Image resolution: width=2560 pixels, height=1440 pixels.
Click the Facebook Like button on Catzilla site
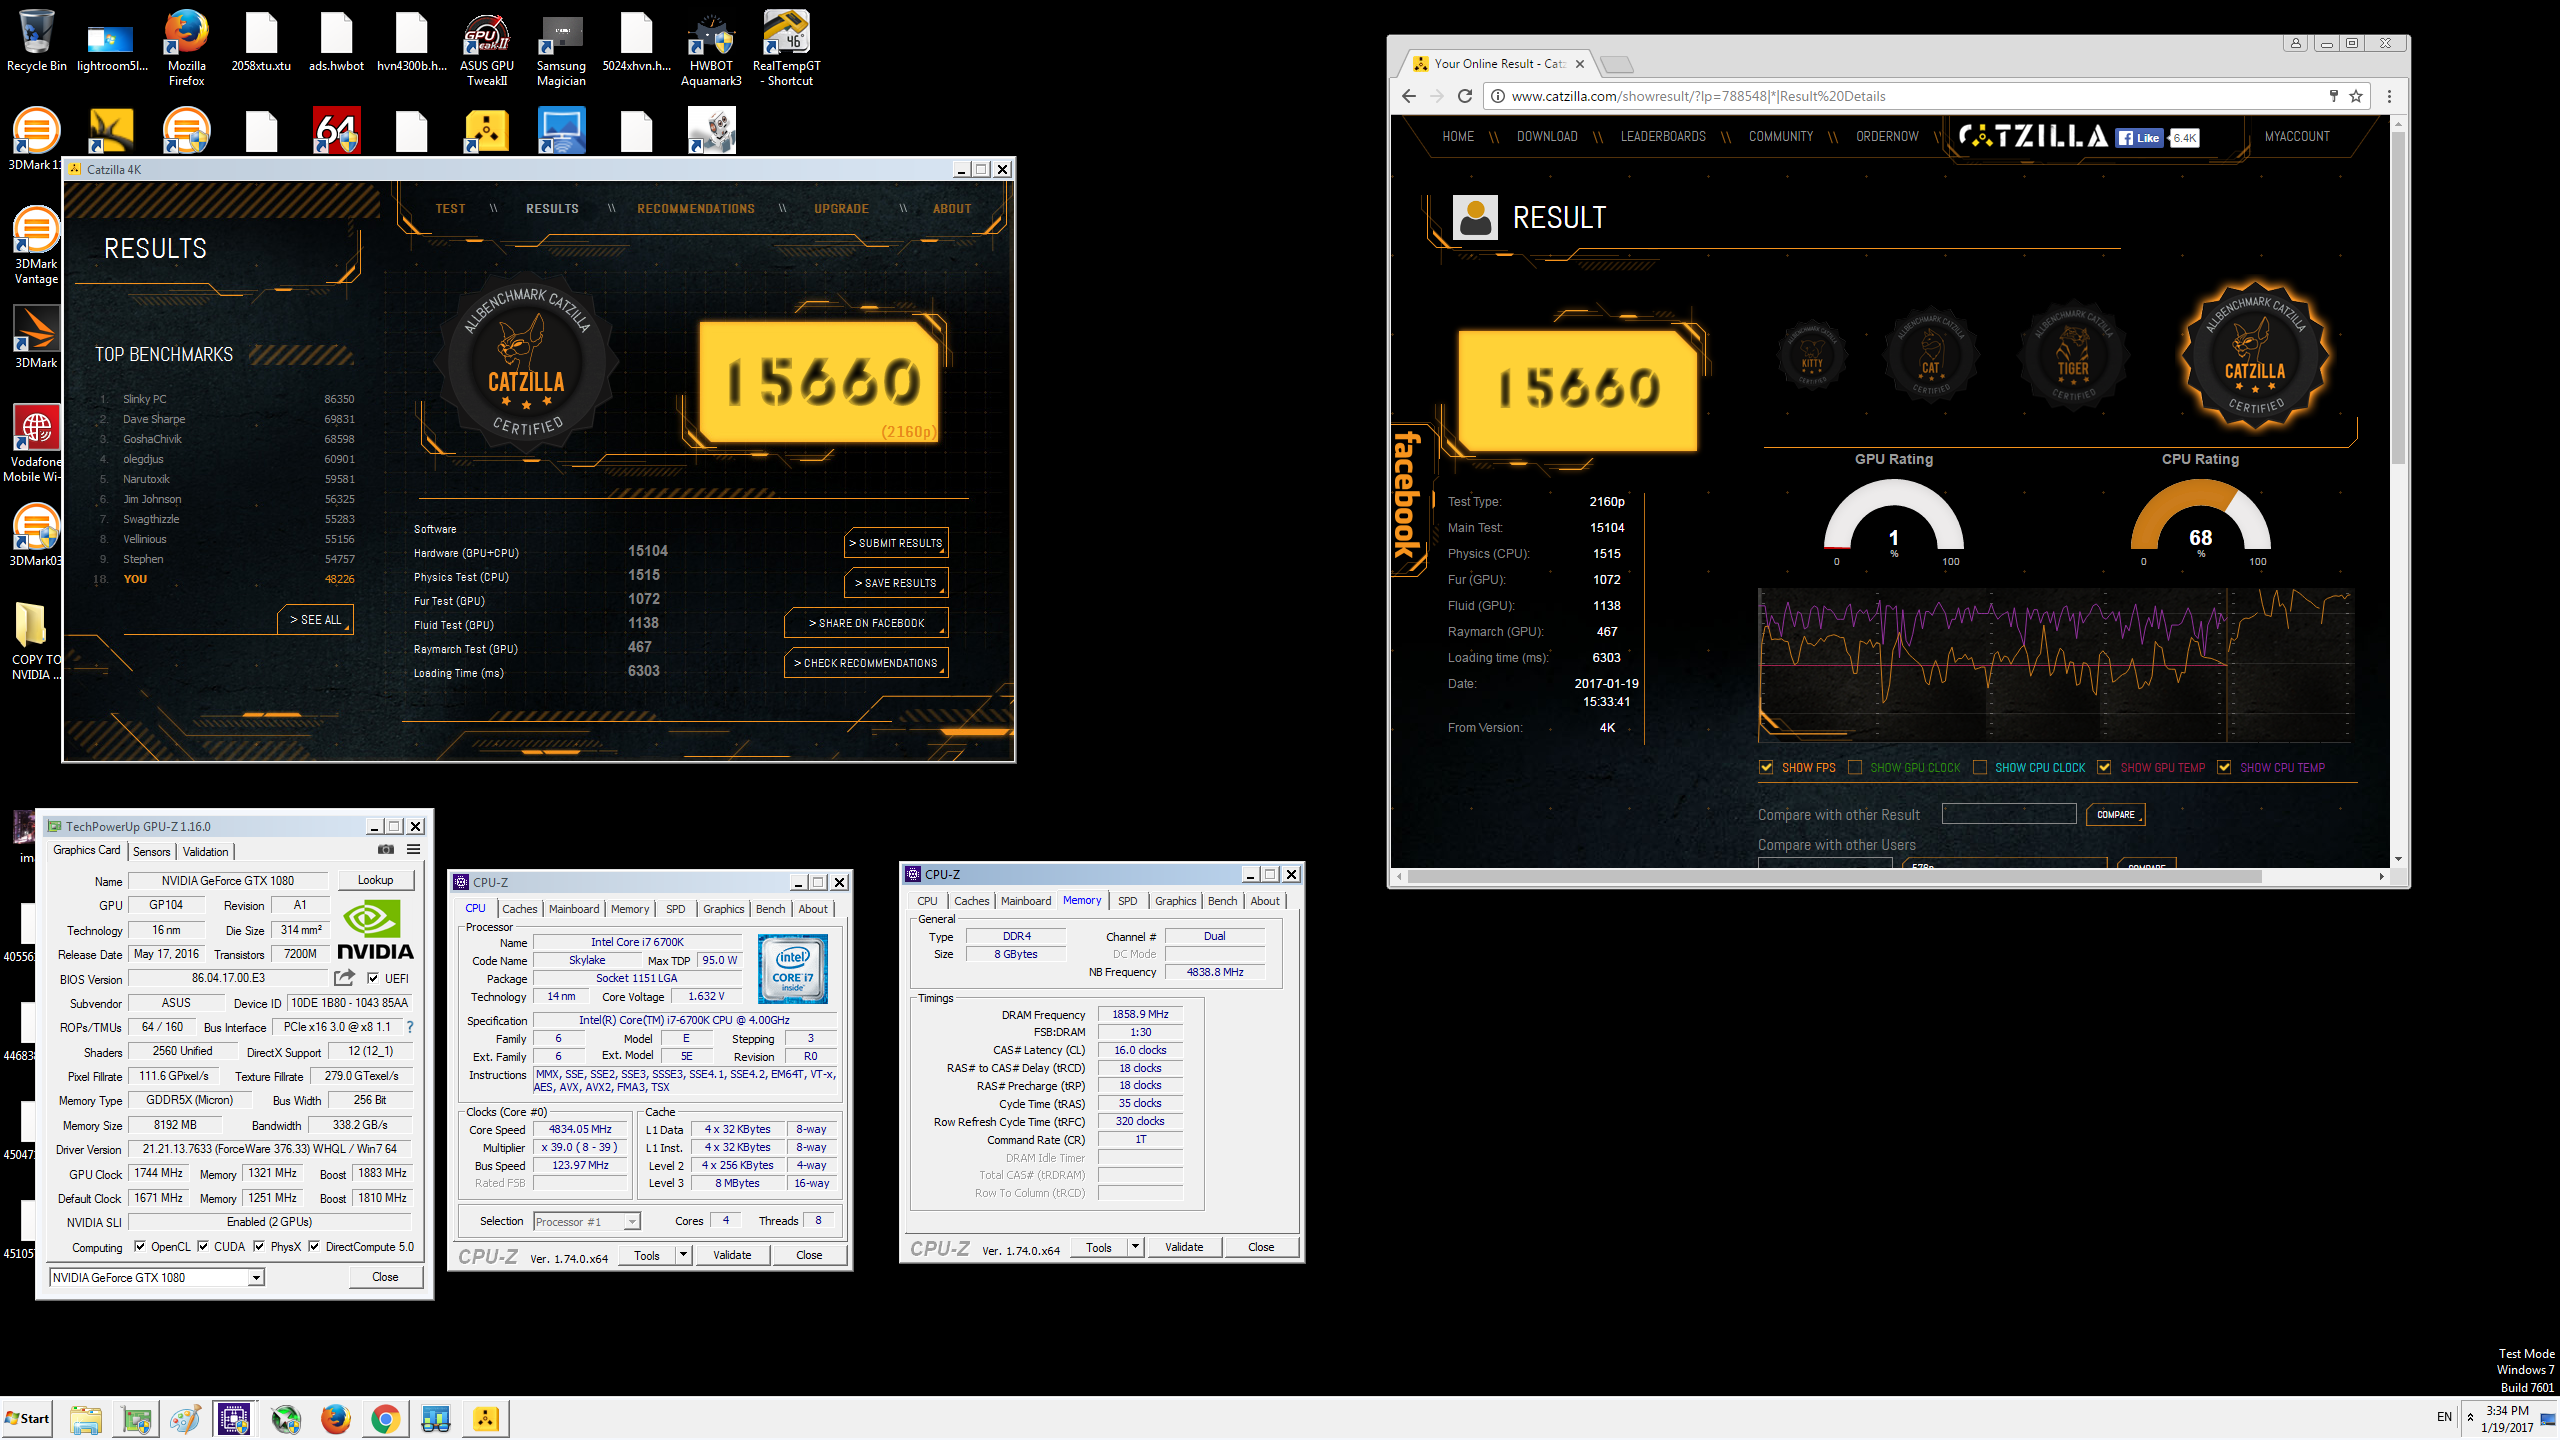click(x=2140, y=138)
